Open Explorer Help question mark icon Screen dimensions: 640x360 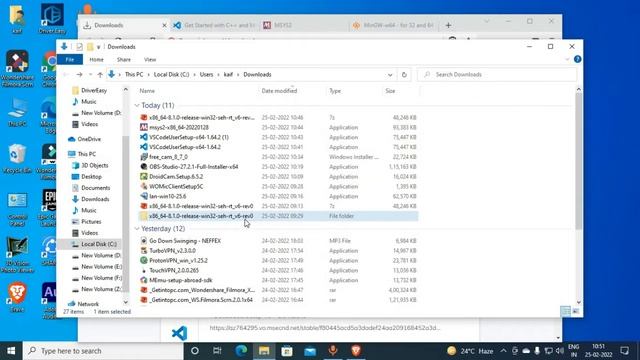[577, 59]
